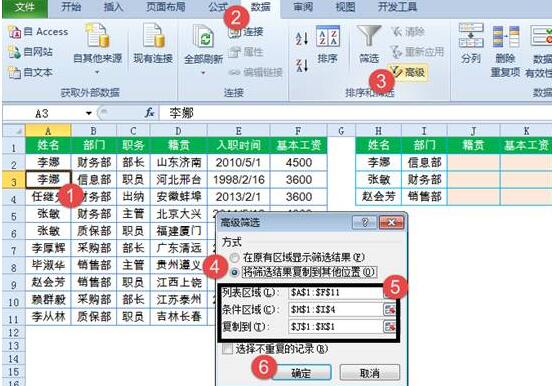
Task: Click the 清除 clear filter command
Action: pyautogui.click(x=408, y=32)
